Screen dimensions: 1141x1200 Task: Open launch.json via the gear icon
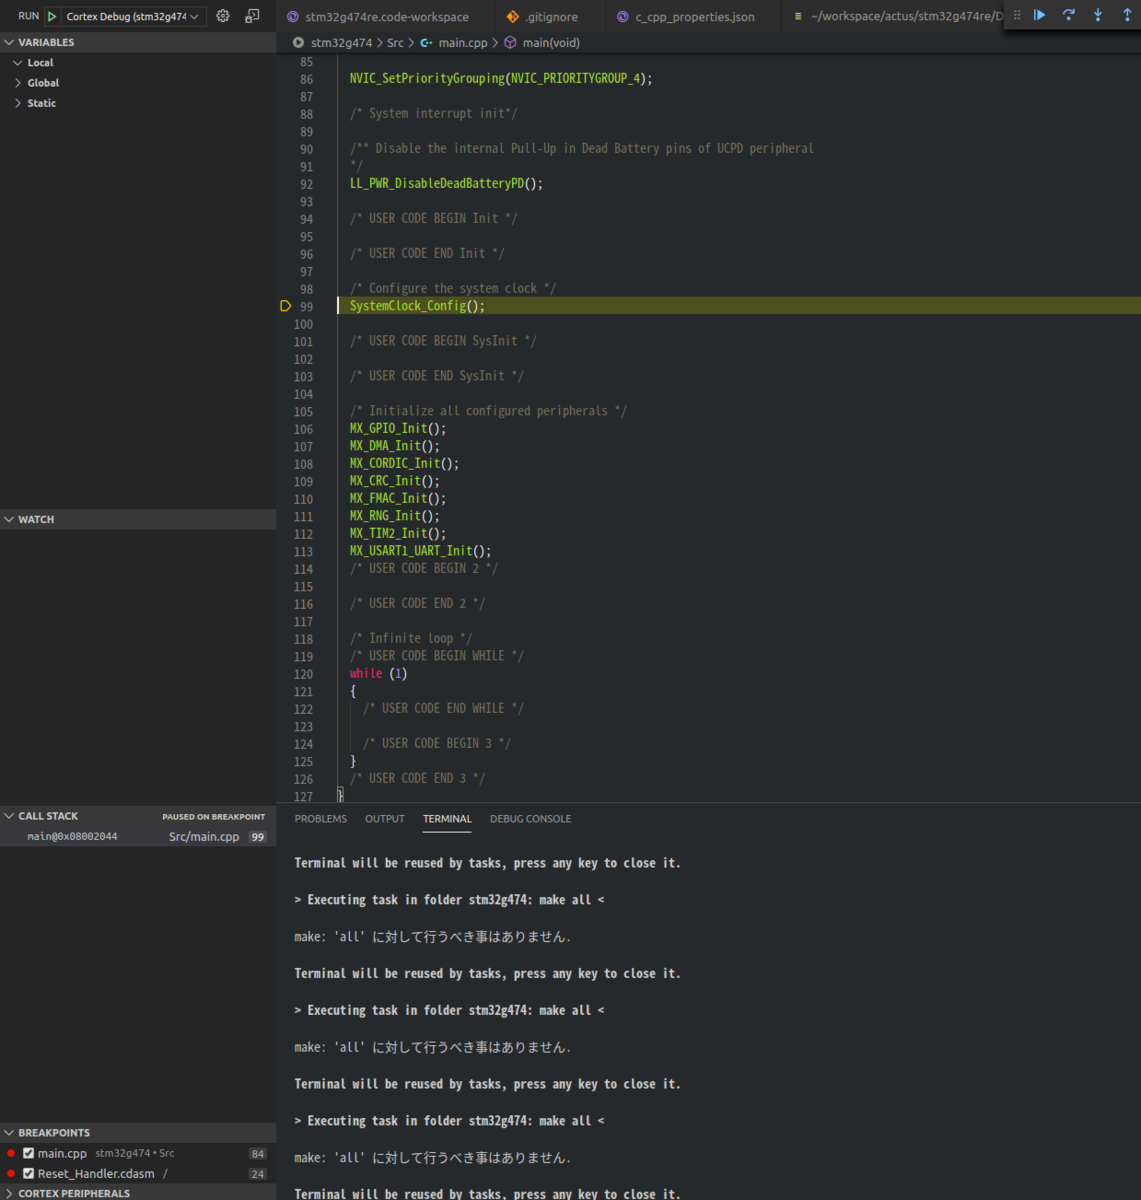[223, 16]
